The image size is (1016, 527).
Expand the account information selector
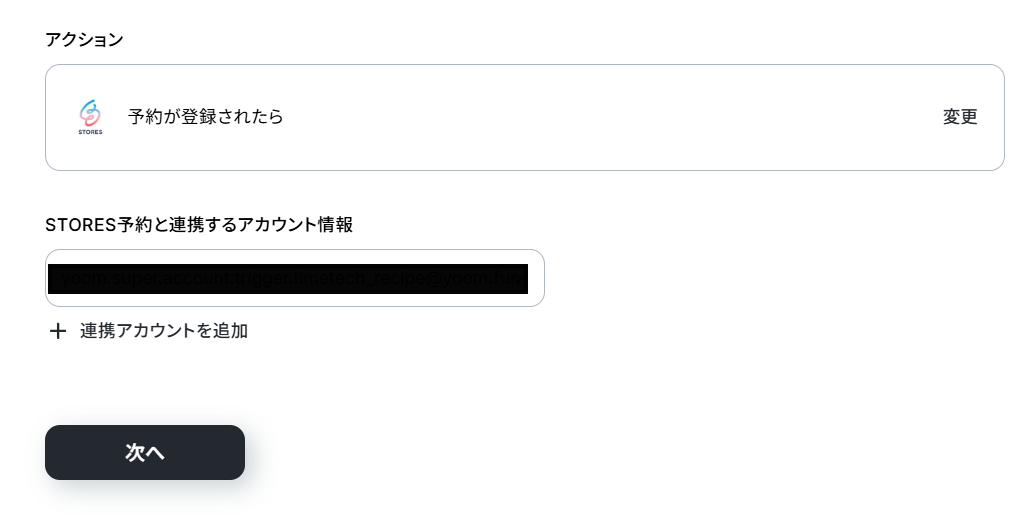pyautogui.click(x=295, y=278)
